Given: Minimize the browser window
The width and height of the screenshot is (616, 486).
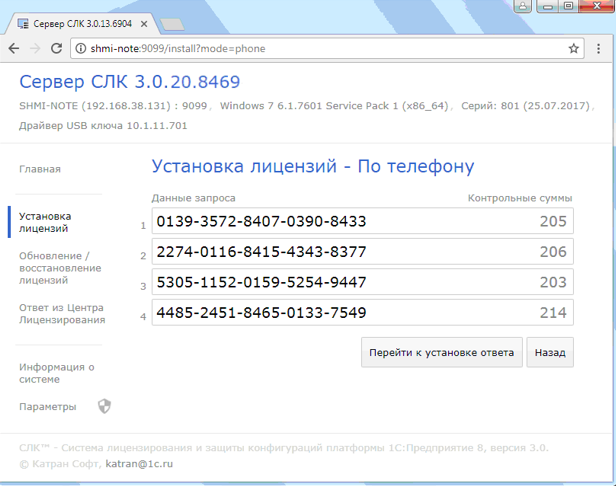Looking at the screenshot, I should click(x=548, y=6).
